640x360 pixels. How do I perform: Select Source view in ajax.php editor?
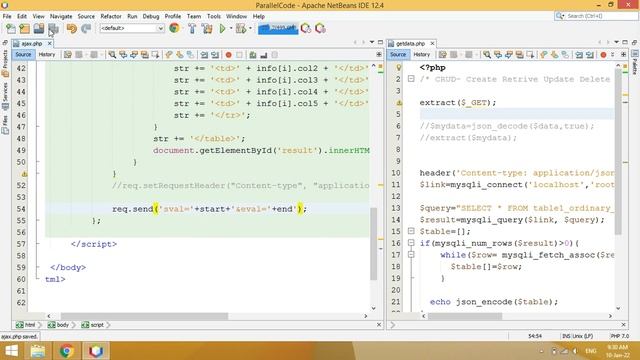(23, 54)
